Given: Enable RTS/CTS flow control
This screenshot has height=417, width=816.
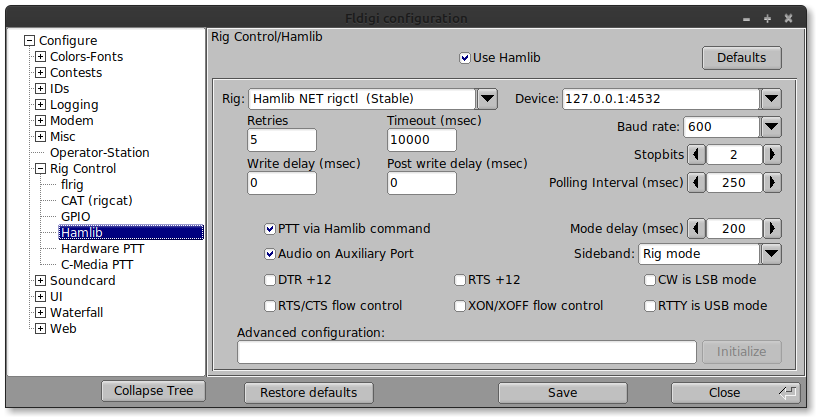Looking at the screenshot, I should pos(270,306).
